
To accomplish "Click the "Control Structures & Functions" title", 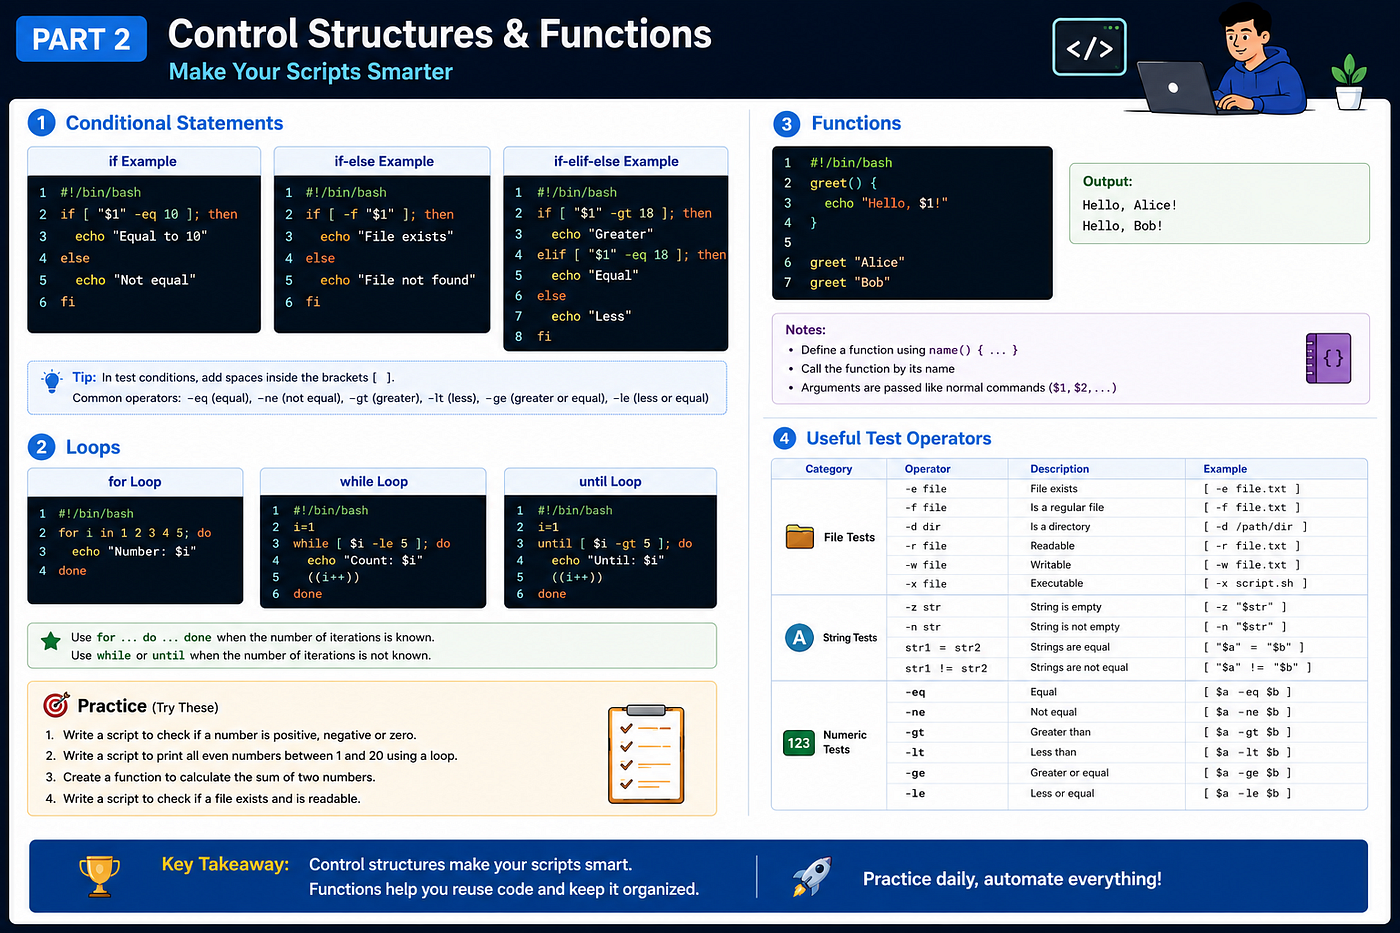I will [440, 34].
